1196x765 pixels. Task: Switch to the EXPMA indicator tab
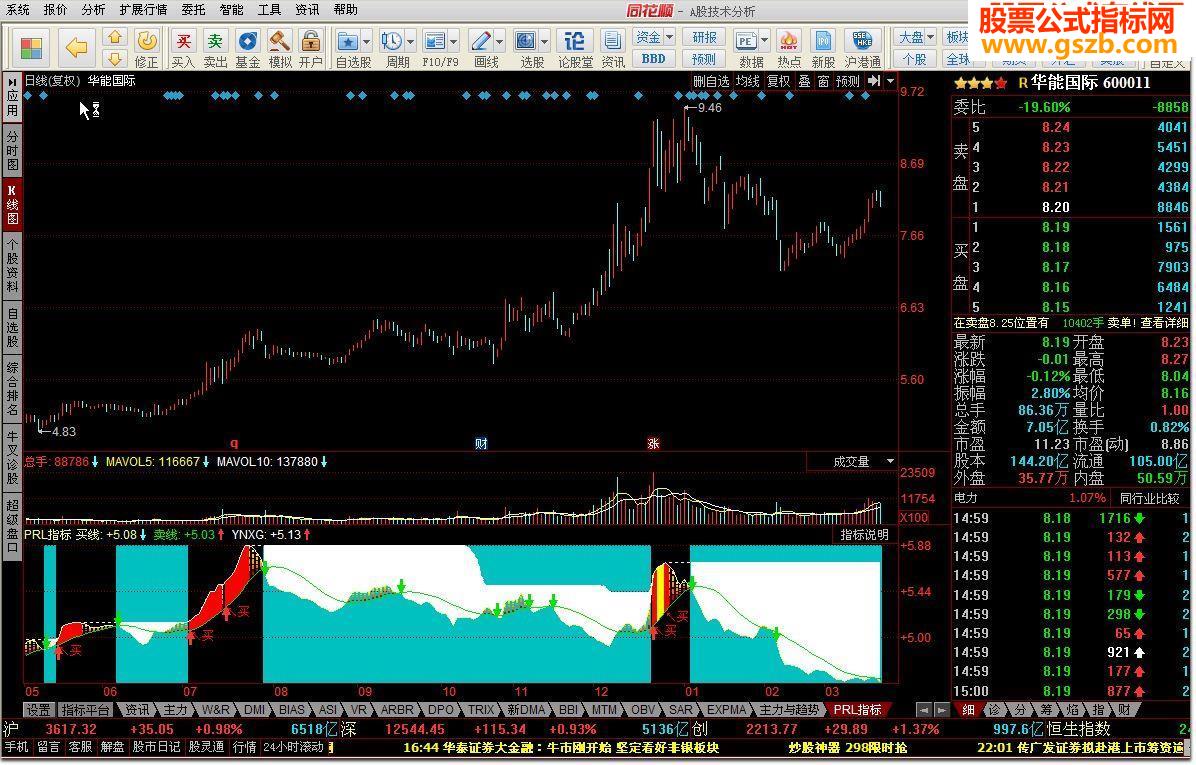(x=726, y=711)
